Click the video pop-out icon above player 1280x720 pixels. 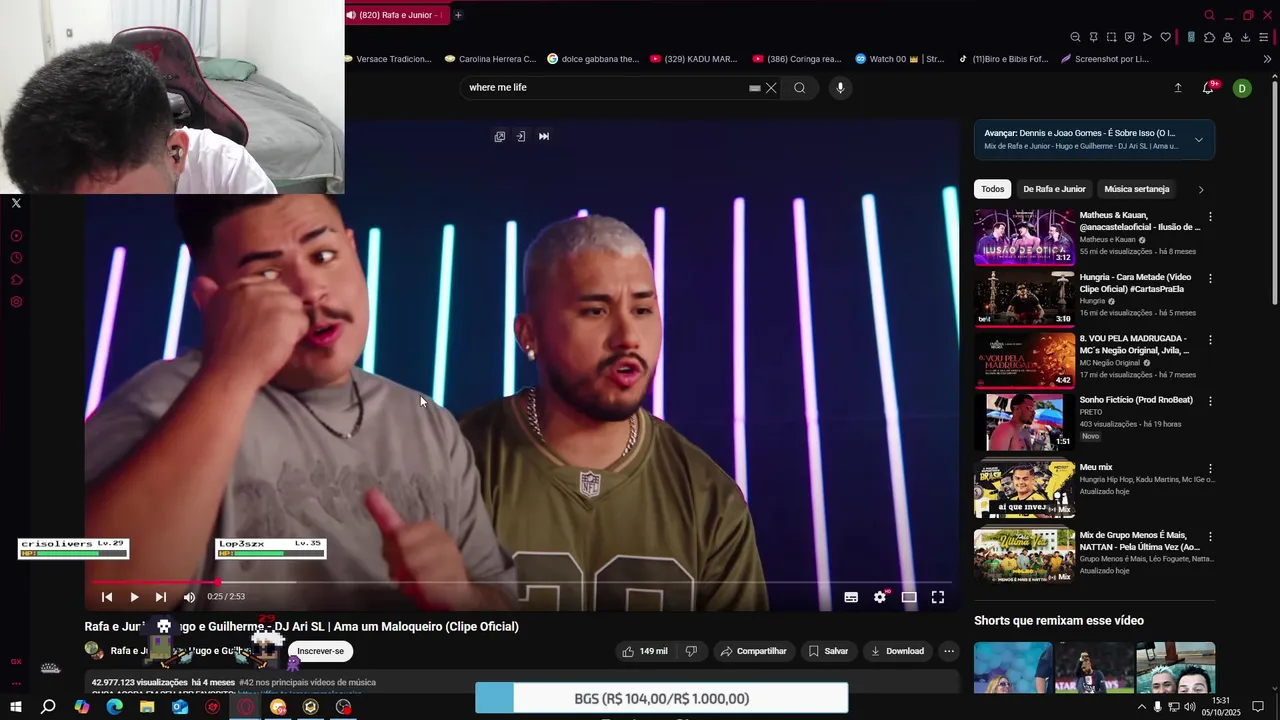point(500,136)
